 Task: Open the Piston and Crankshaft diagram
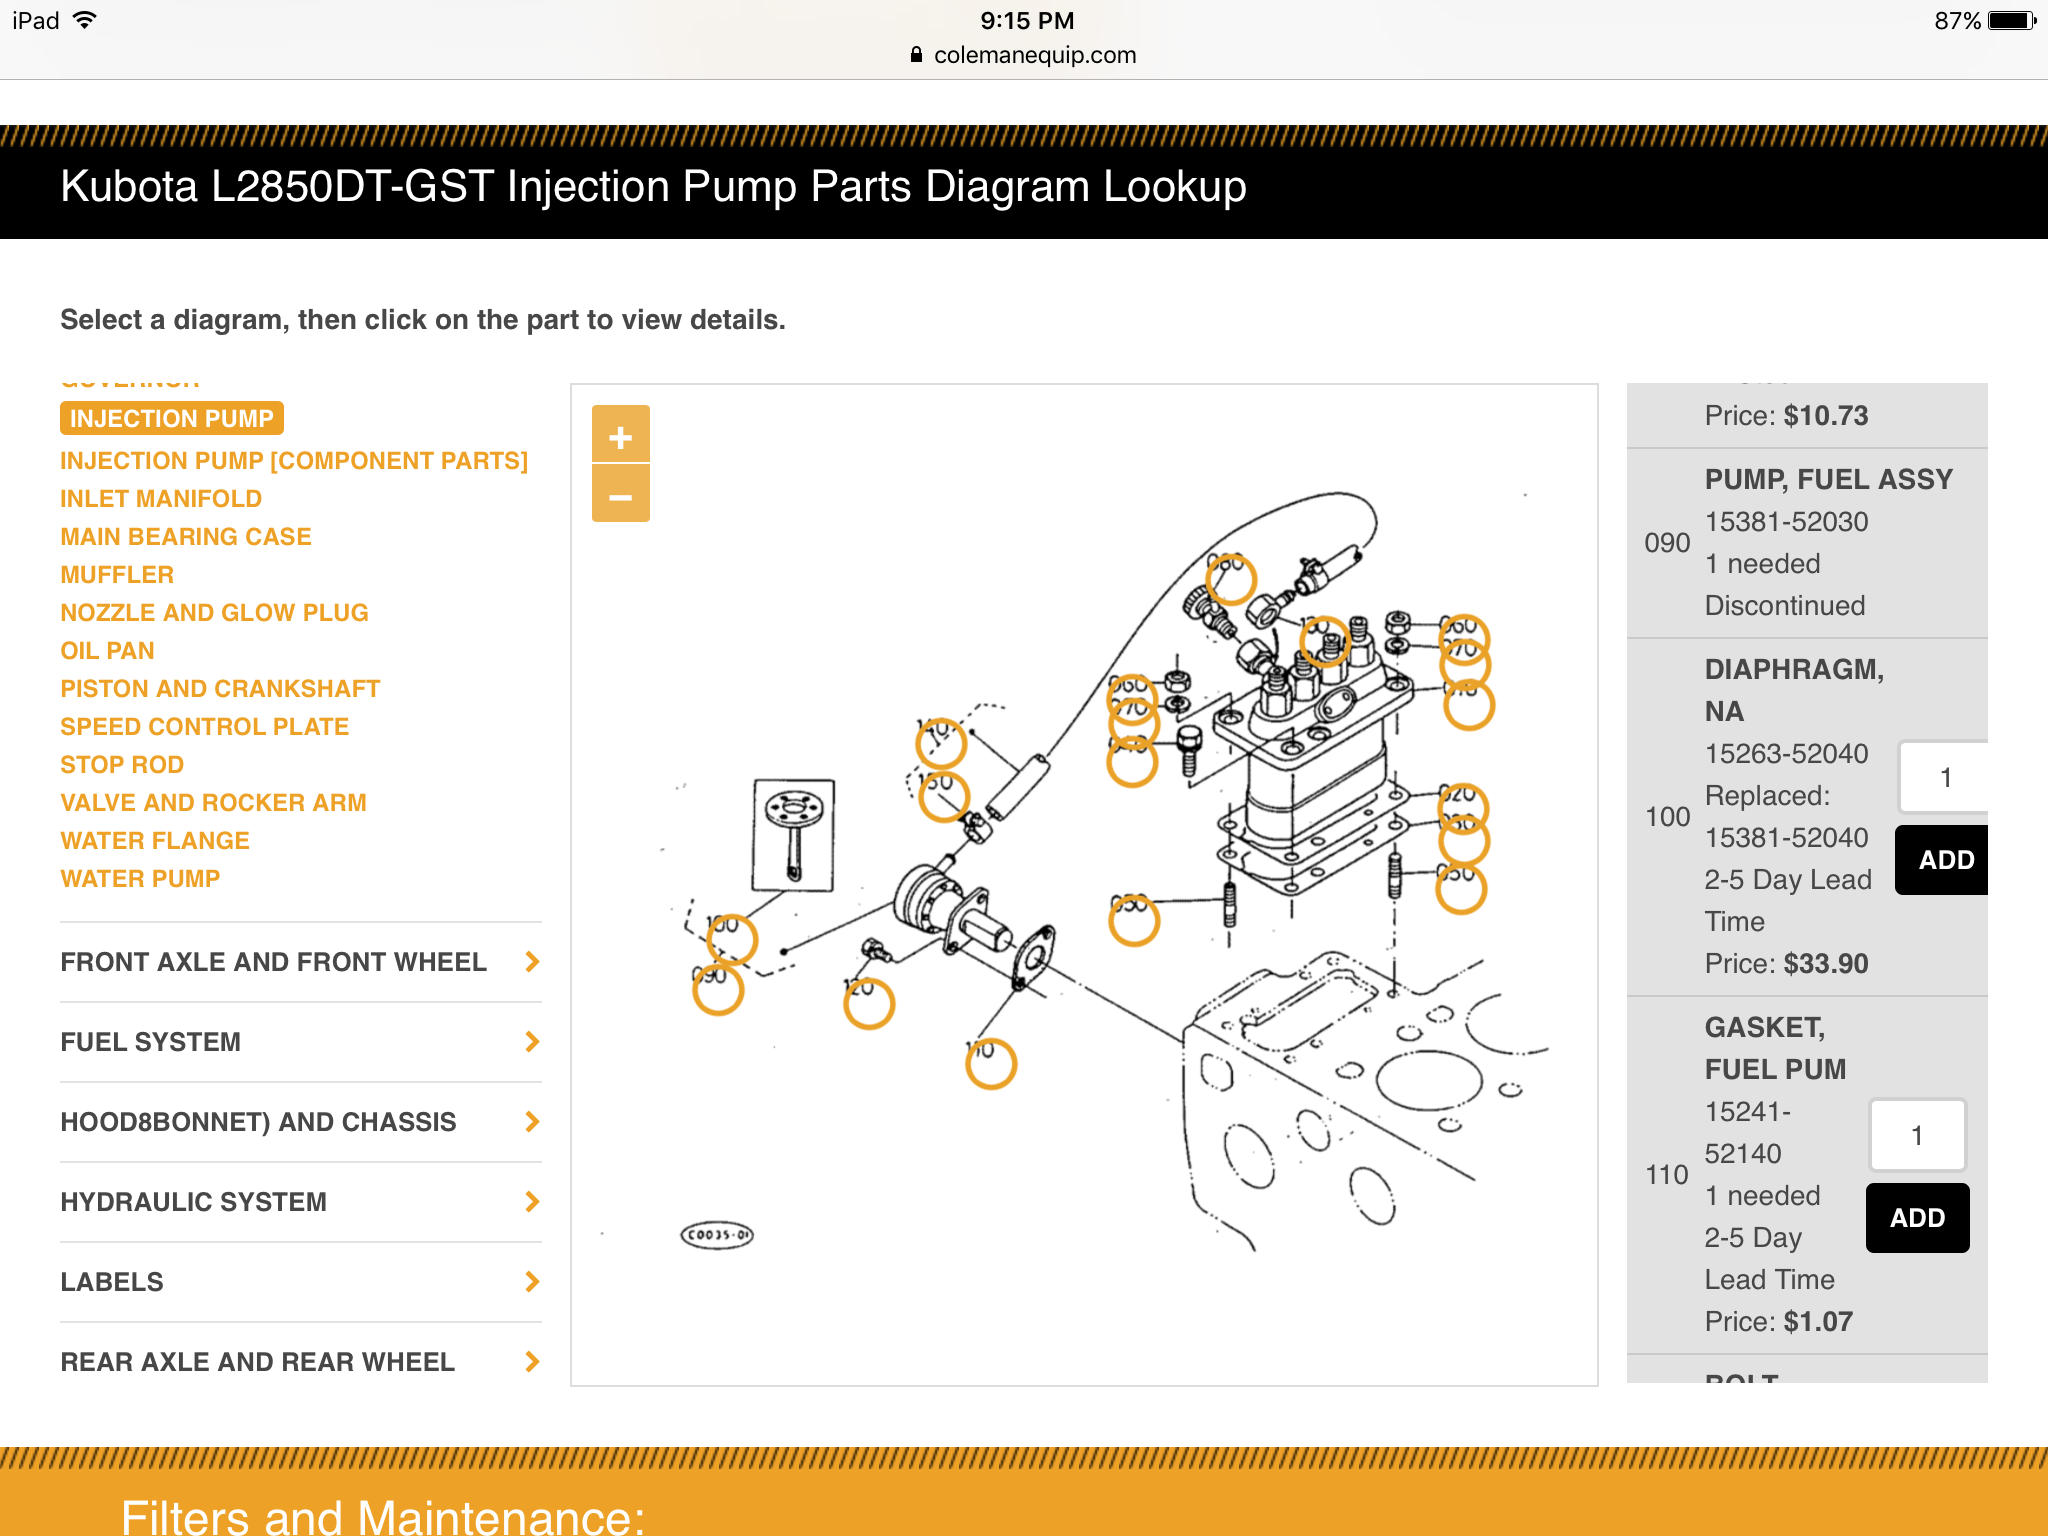220,689
